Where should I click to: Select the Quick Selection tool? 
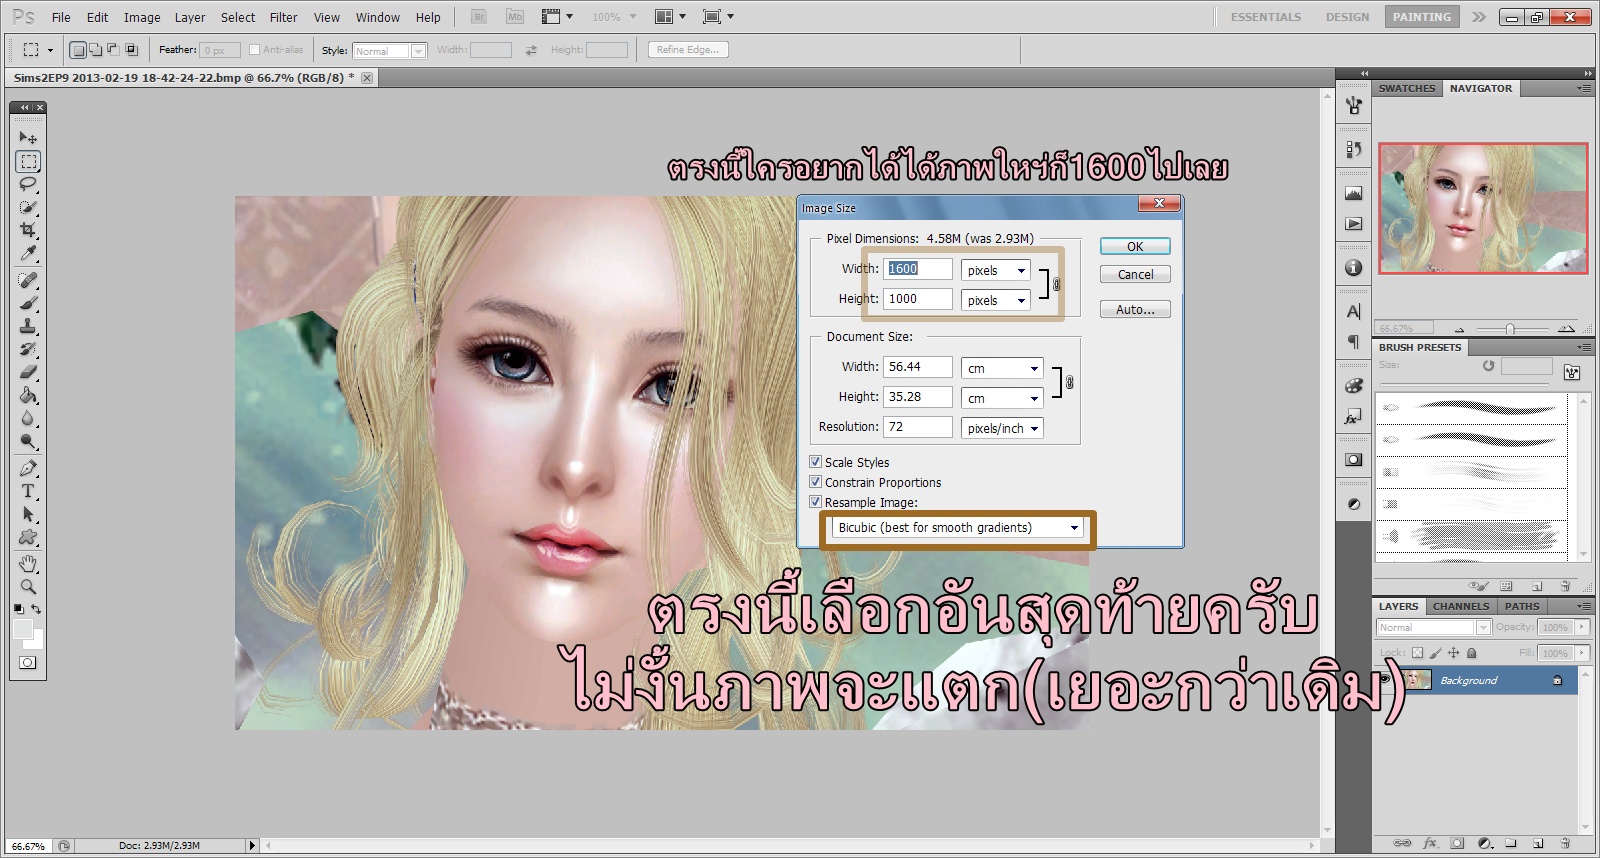[28, 207]
